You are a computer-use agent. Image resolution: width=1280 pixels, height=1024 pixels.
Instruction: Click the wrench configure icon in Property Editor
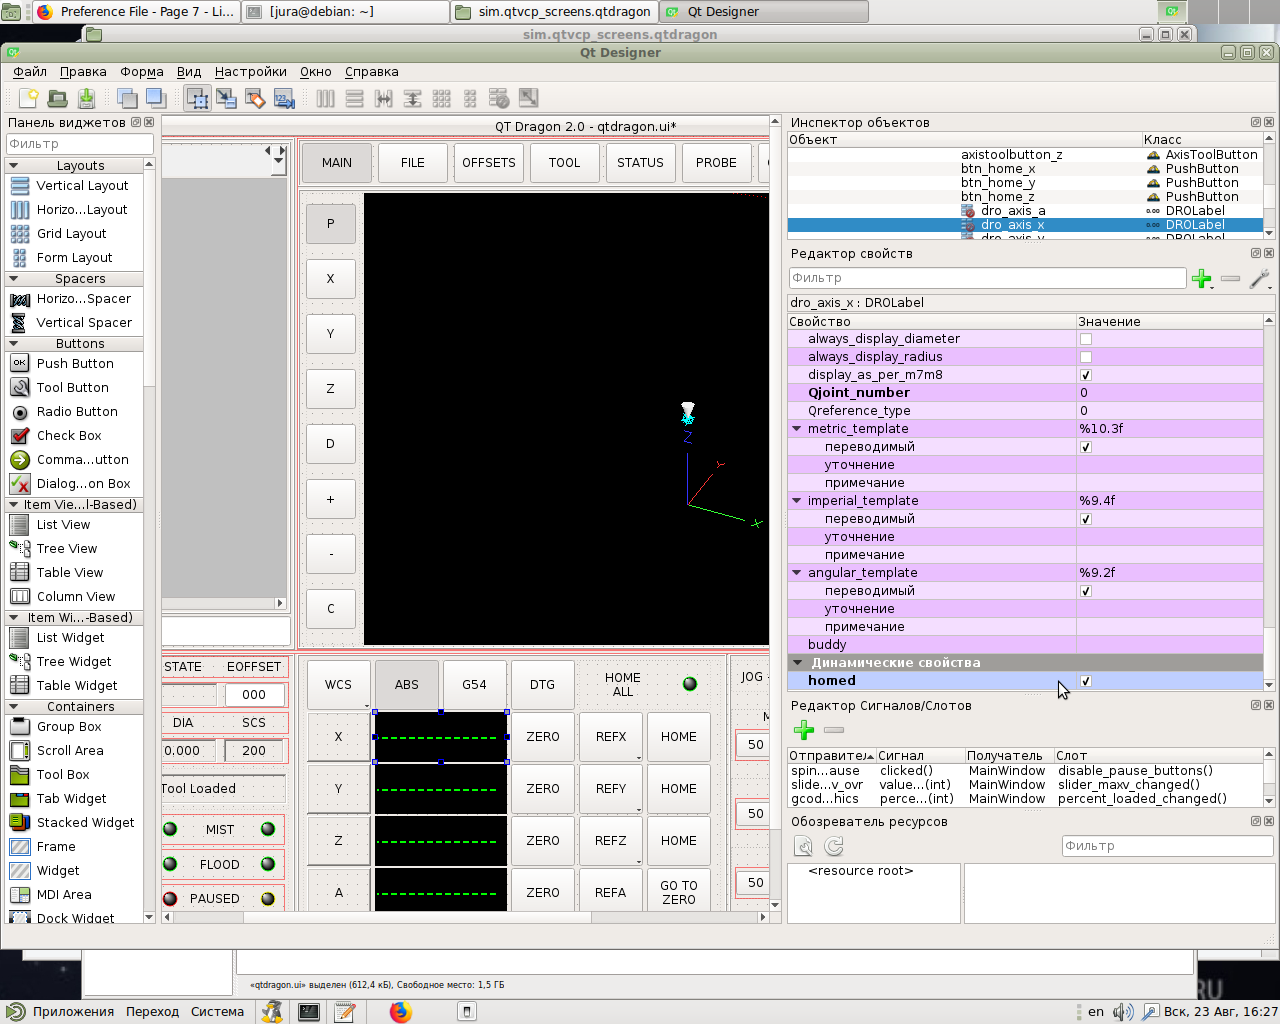point(1259,279)
